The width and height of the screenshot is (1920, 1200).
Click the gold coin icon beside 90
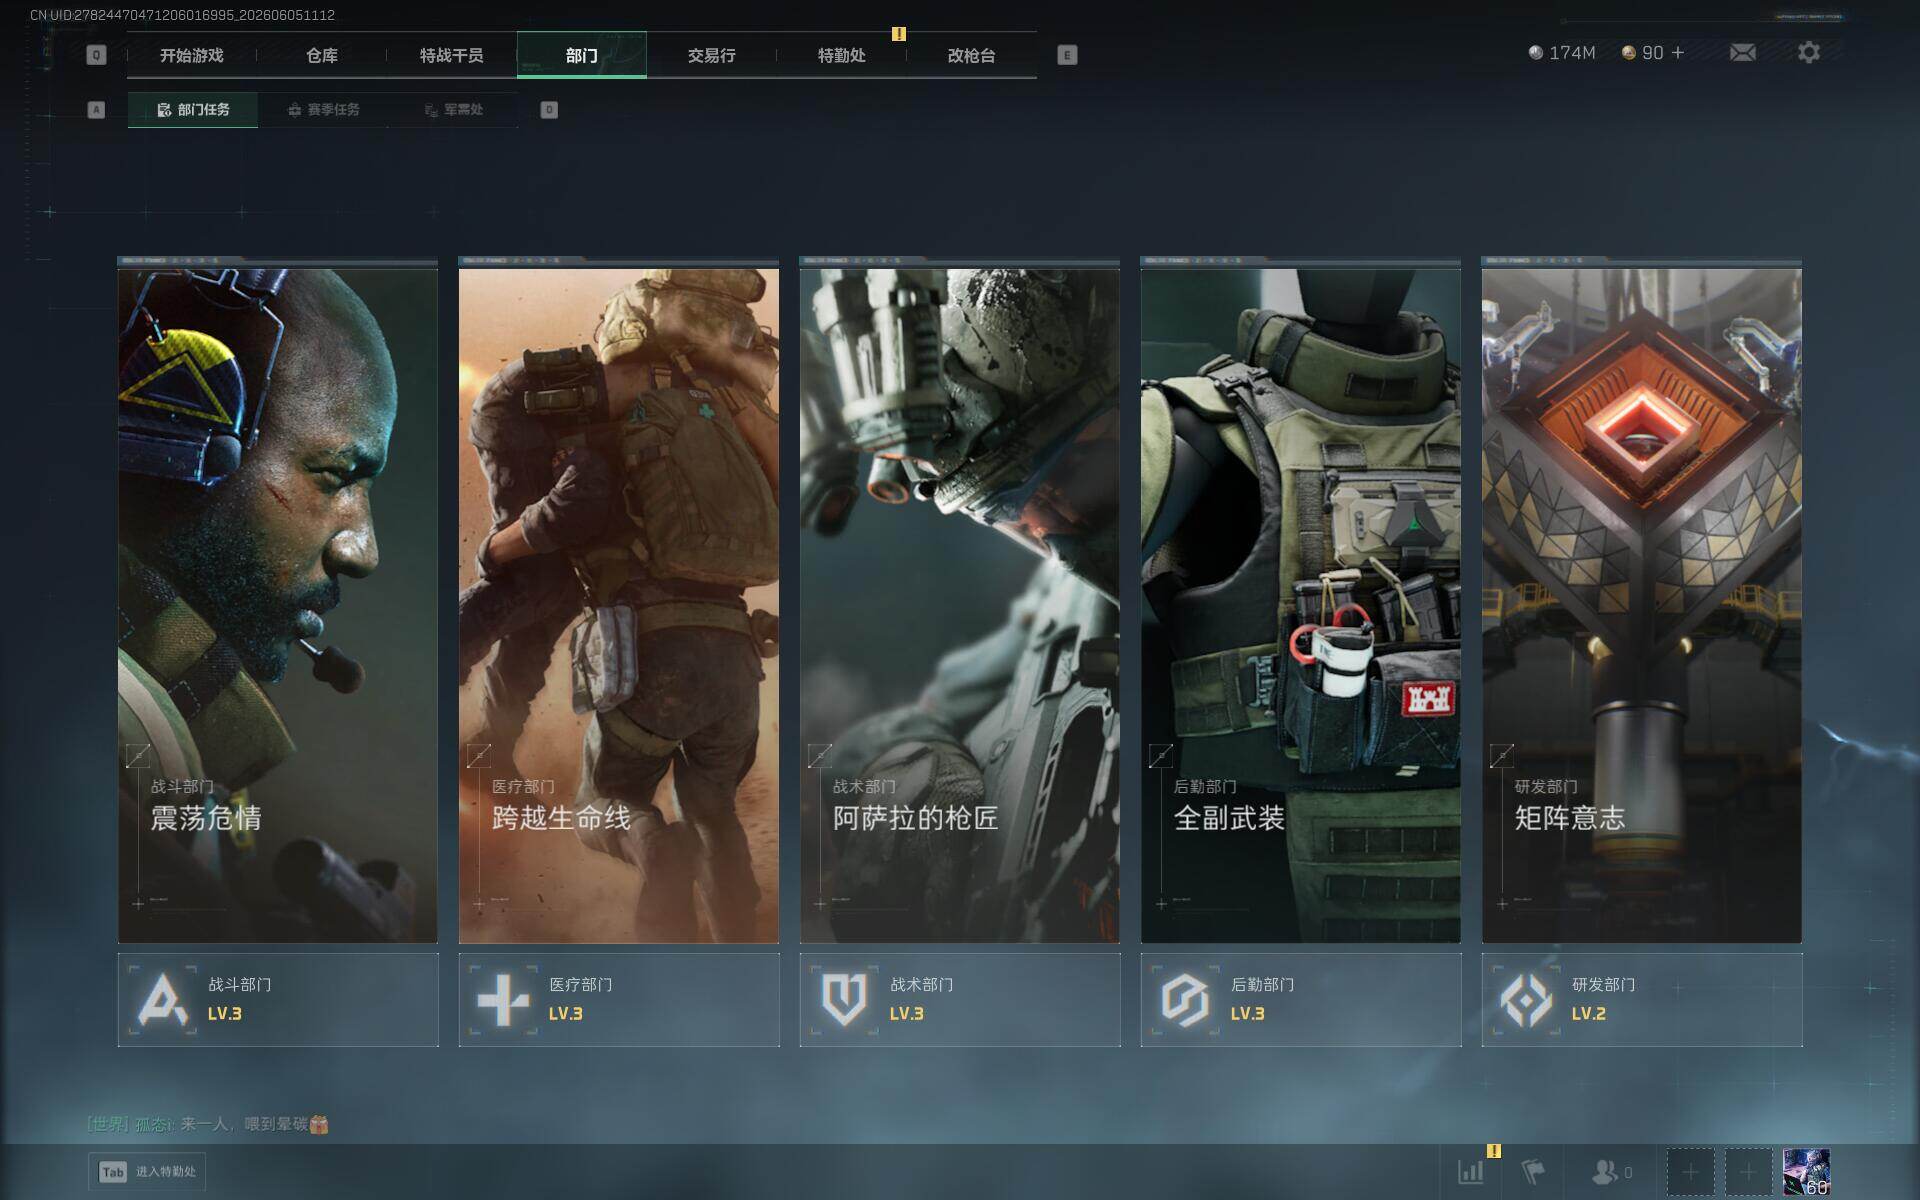[1629, 52]
